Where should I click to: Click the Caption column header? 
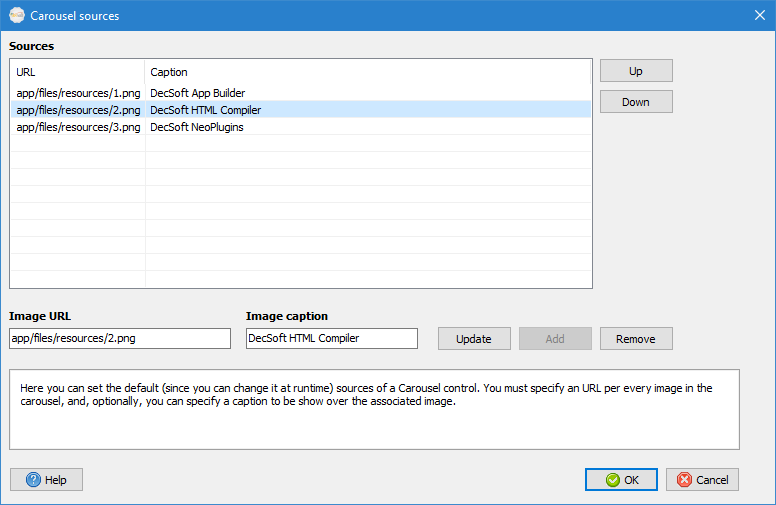367,72
